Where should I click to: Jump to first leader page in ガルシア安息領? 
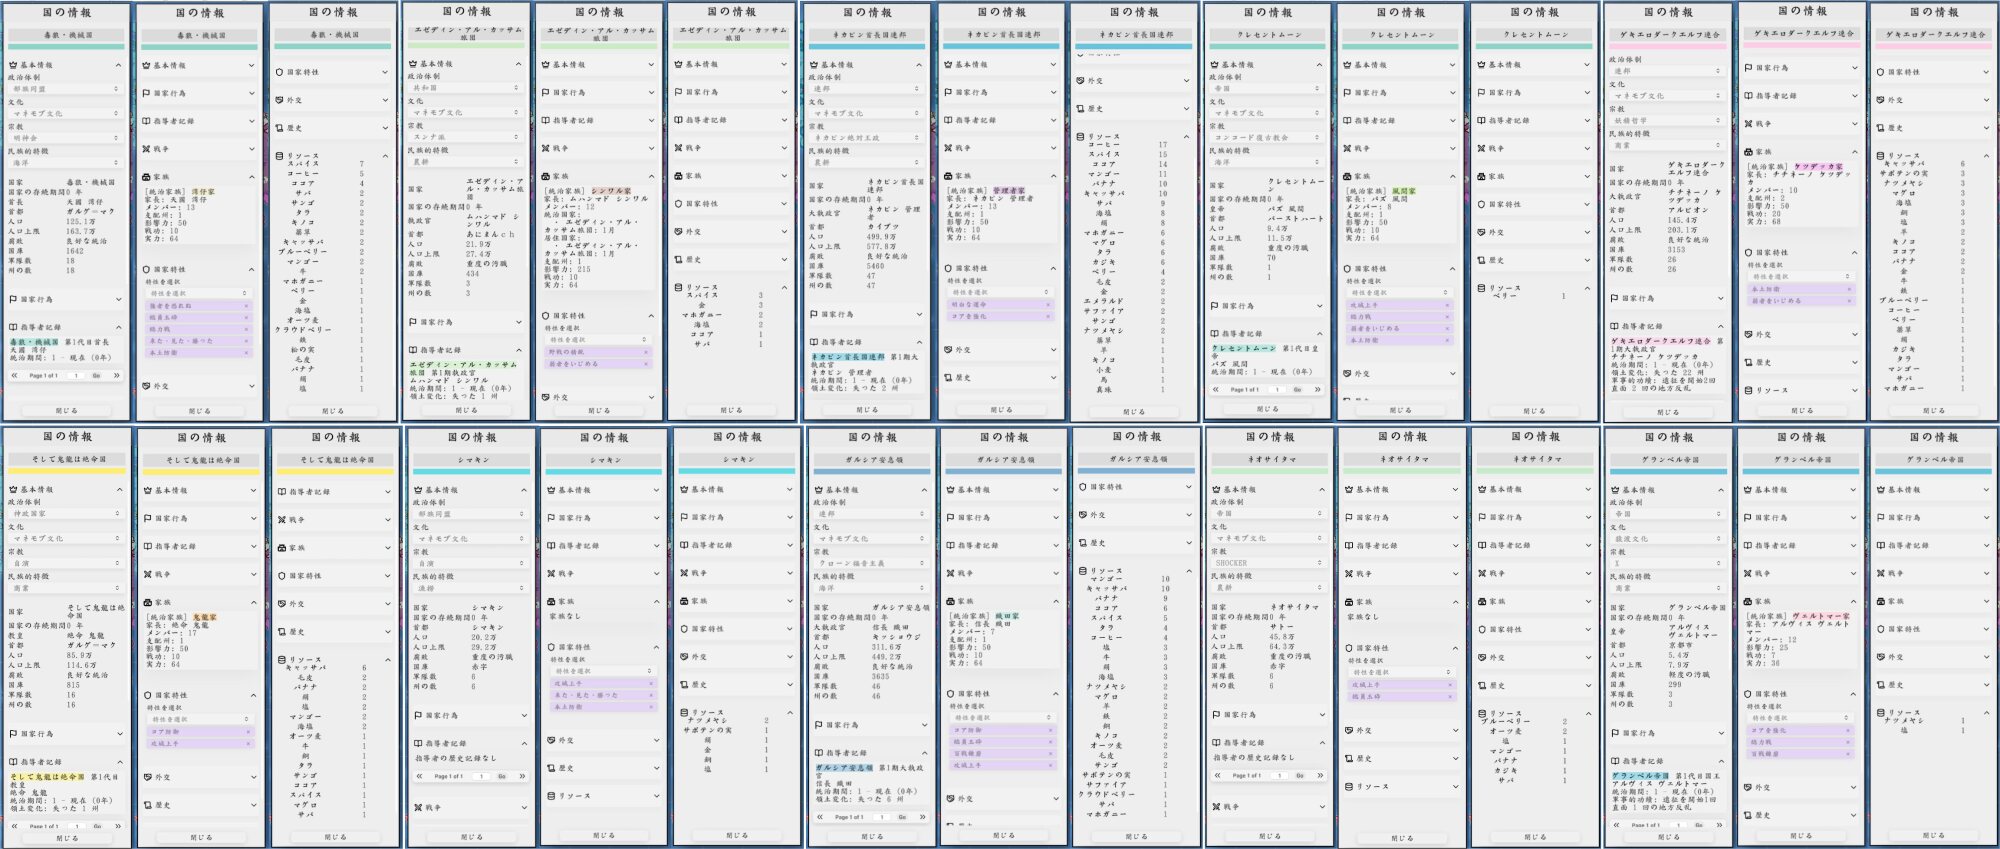pyautogui.click(x=820, y=817)
